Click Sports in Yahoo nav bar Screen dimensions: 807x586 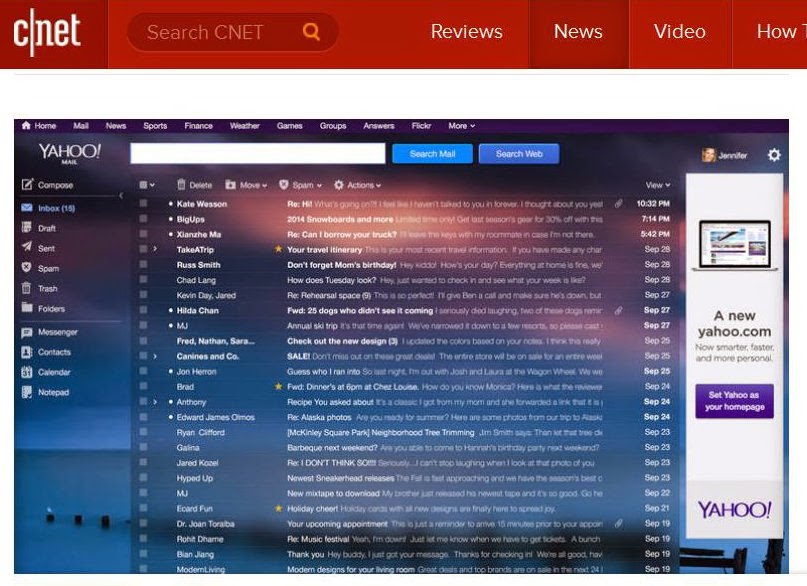(155, 126)
